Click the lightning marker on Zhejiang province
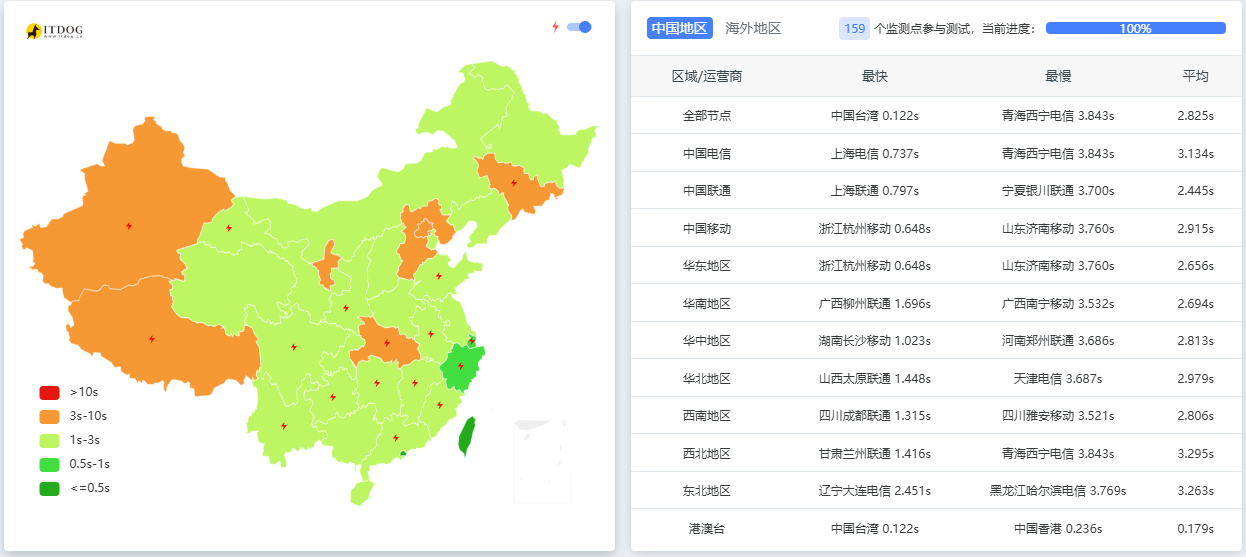 click(x=460, y=366)
